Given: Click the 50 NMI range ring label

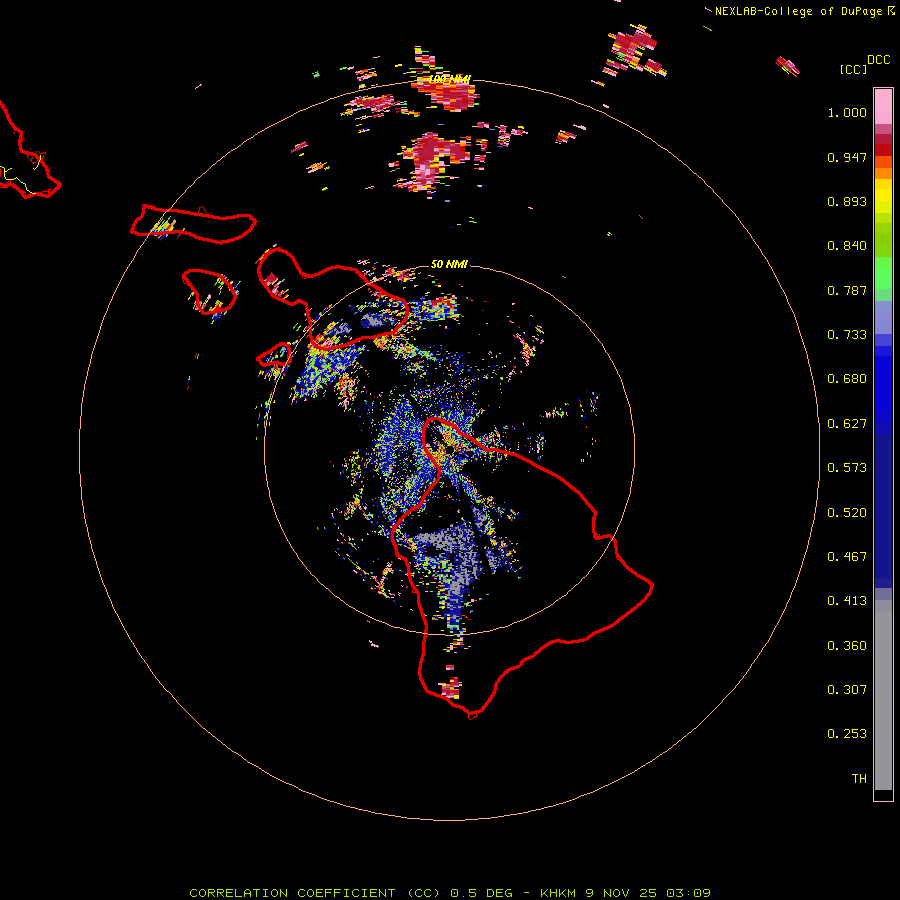Looking at the screenshot, I should point(449,264).
